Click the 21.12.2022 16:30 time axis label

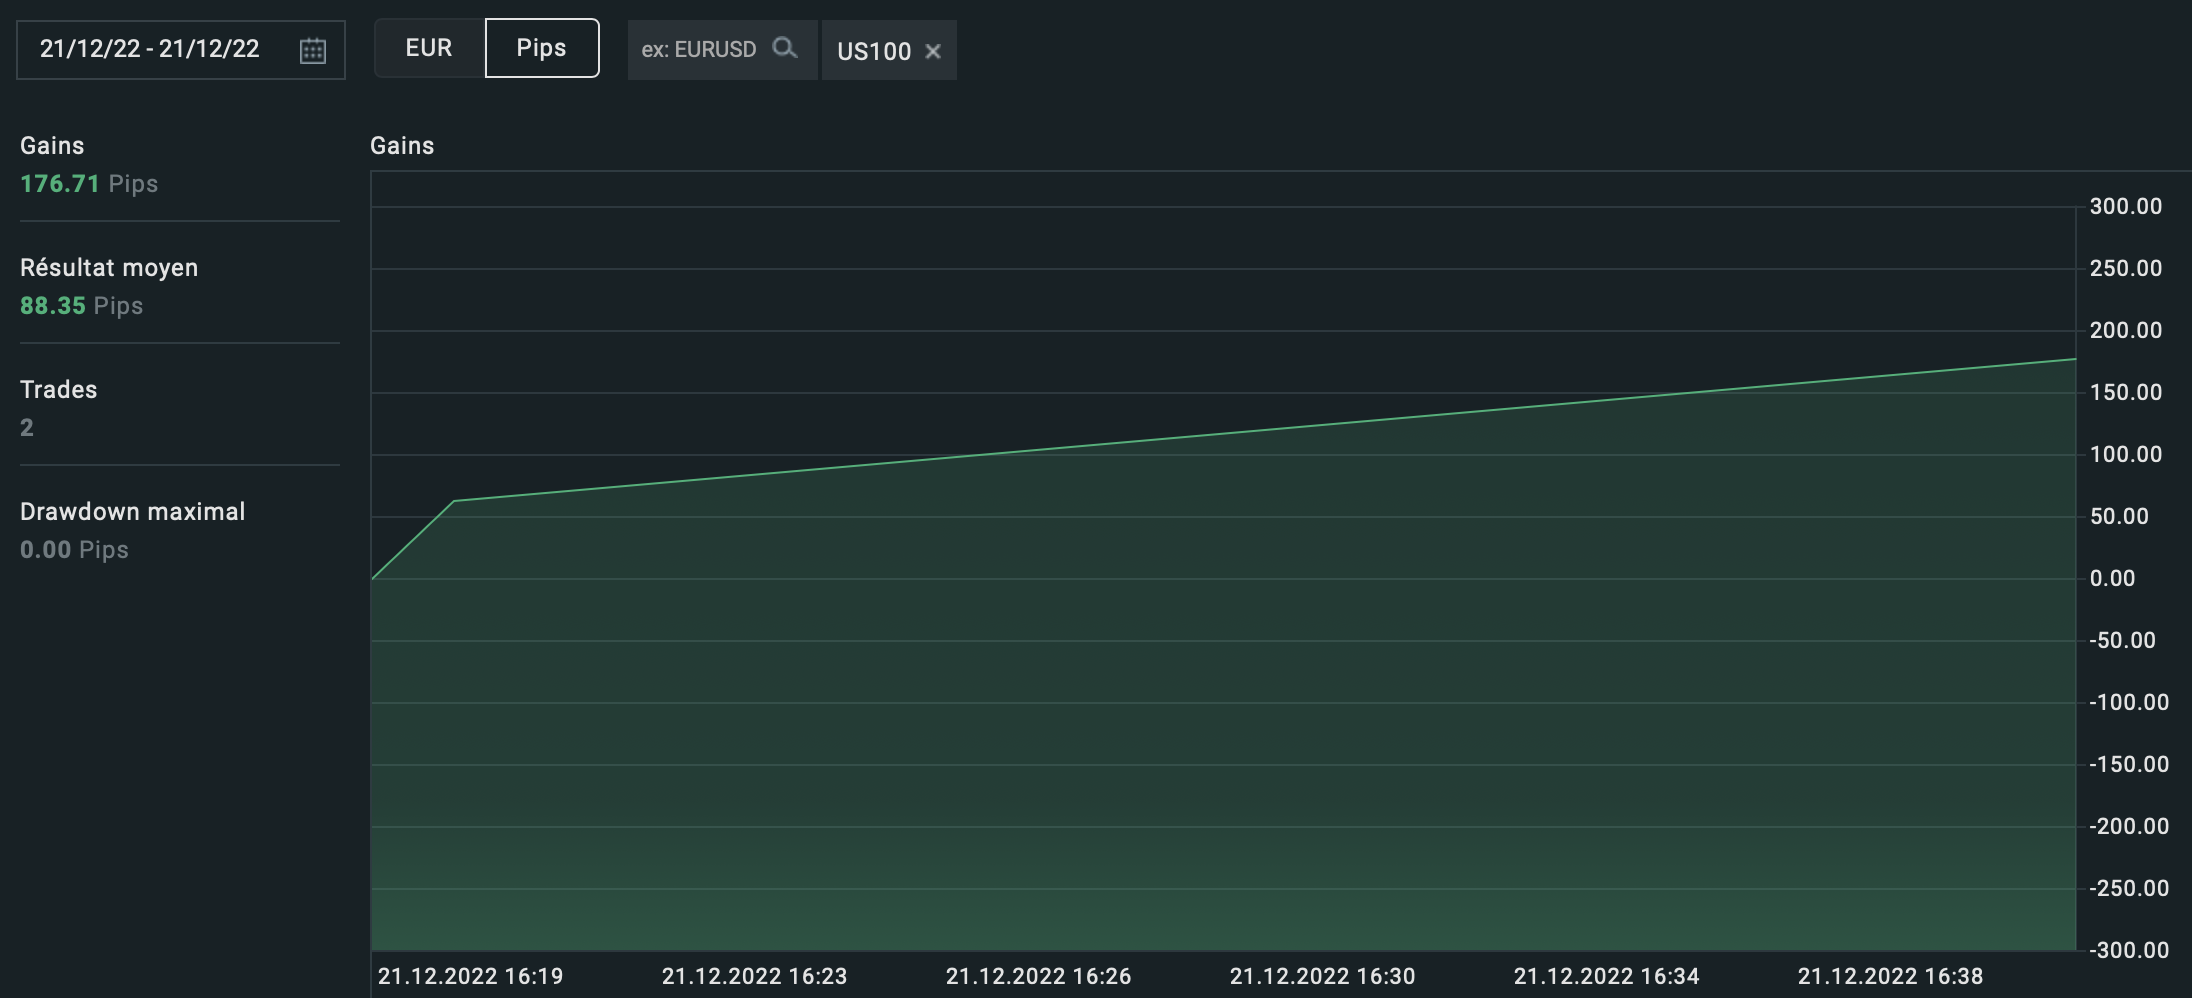1322,976
